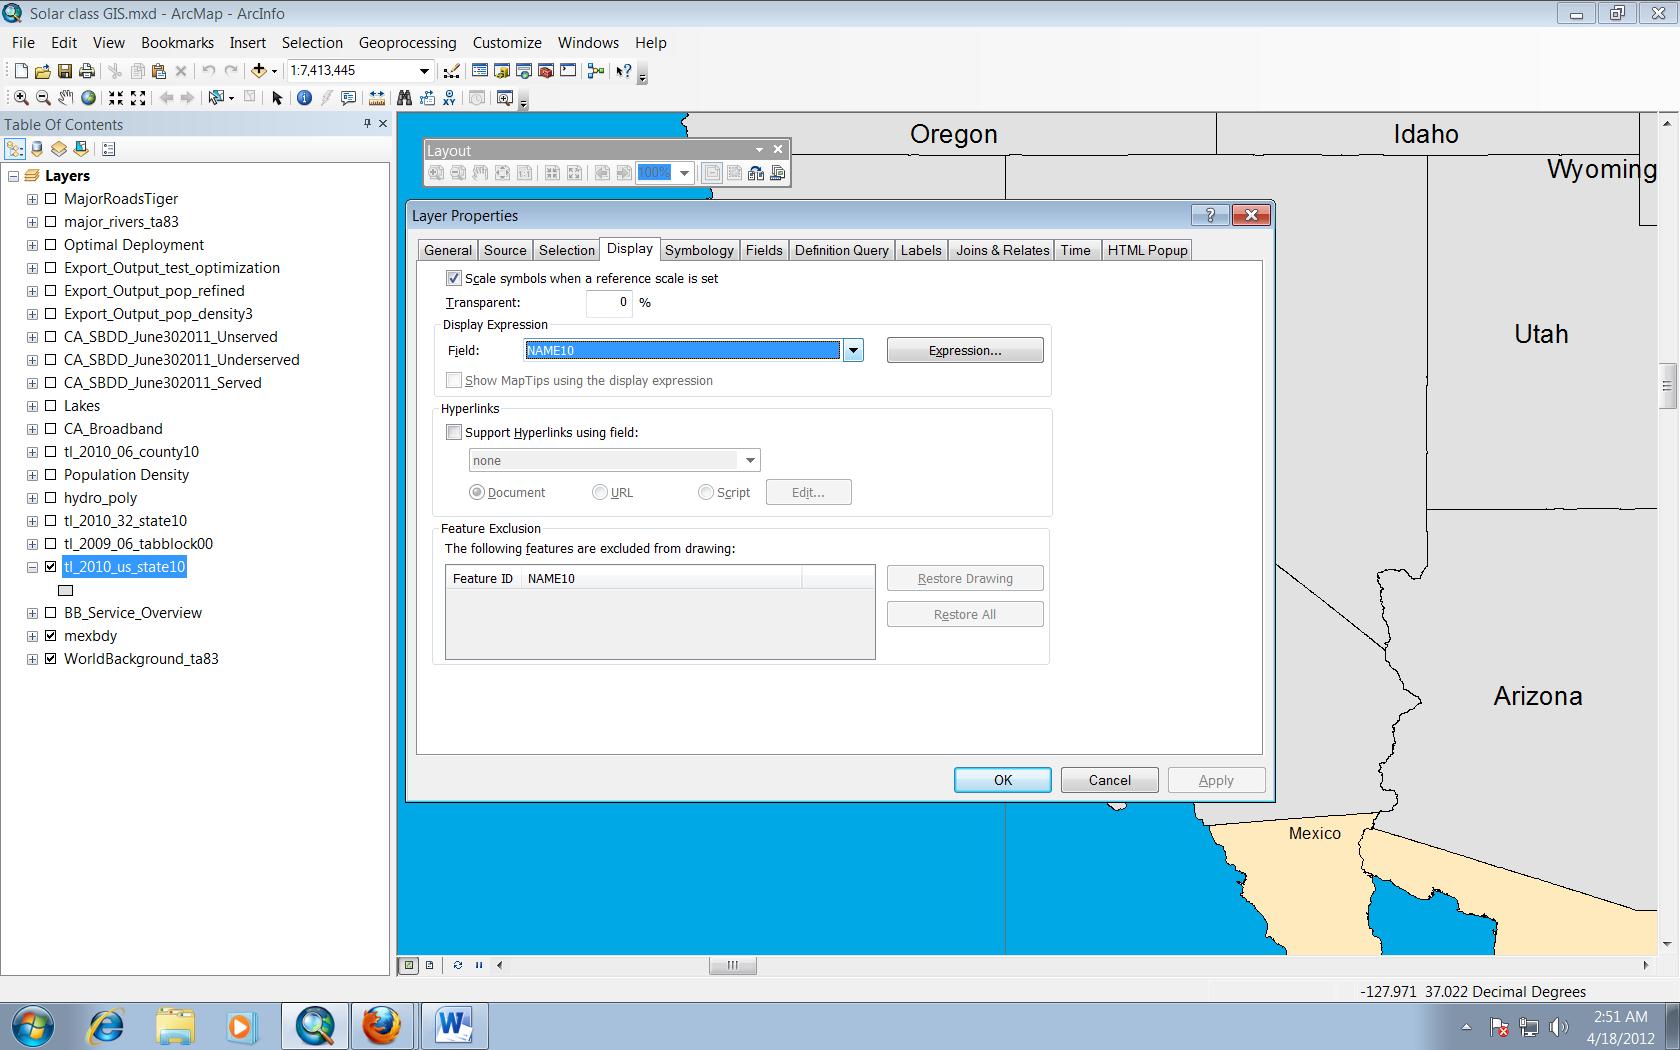The image size is (1680, 1050).
Task: Switch to the Symbology tab
Action: [x=699, y=250]
